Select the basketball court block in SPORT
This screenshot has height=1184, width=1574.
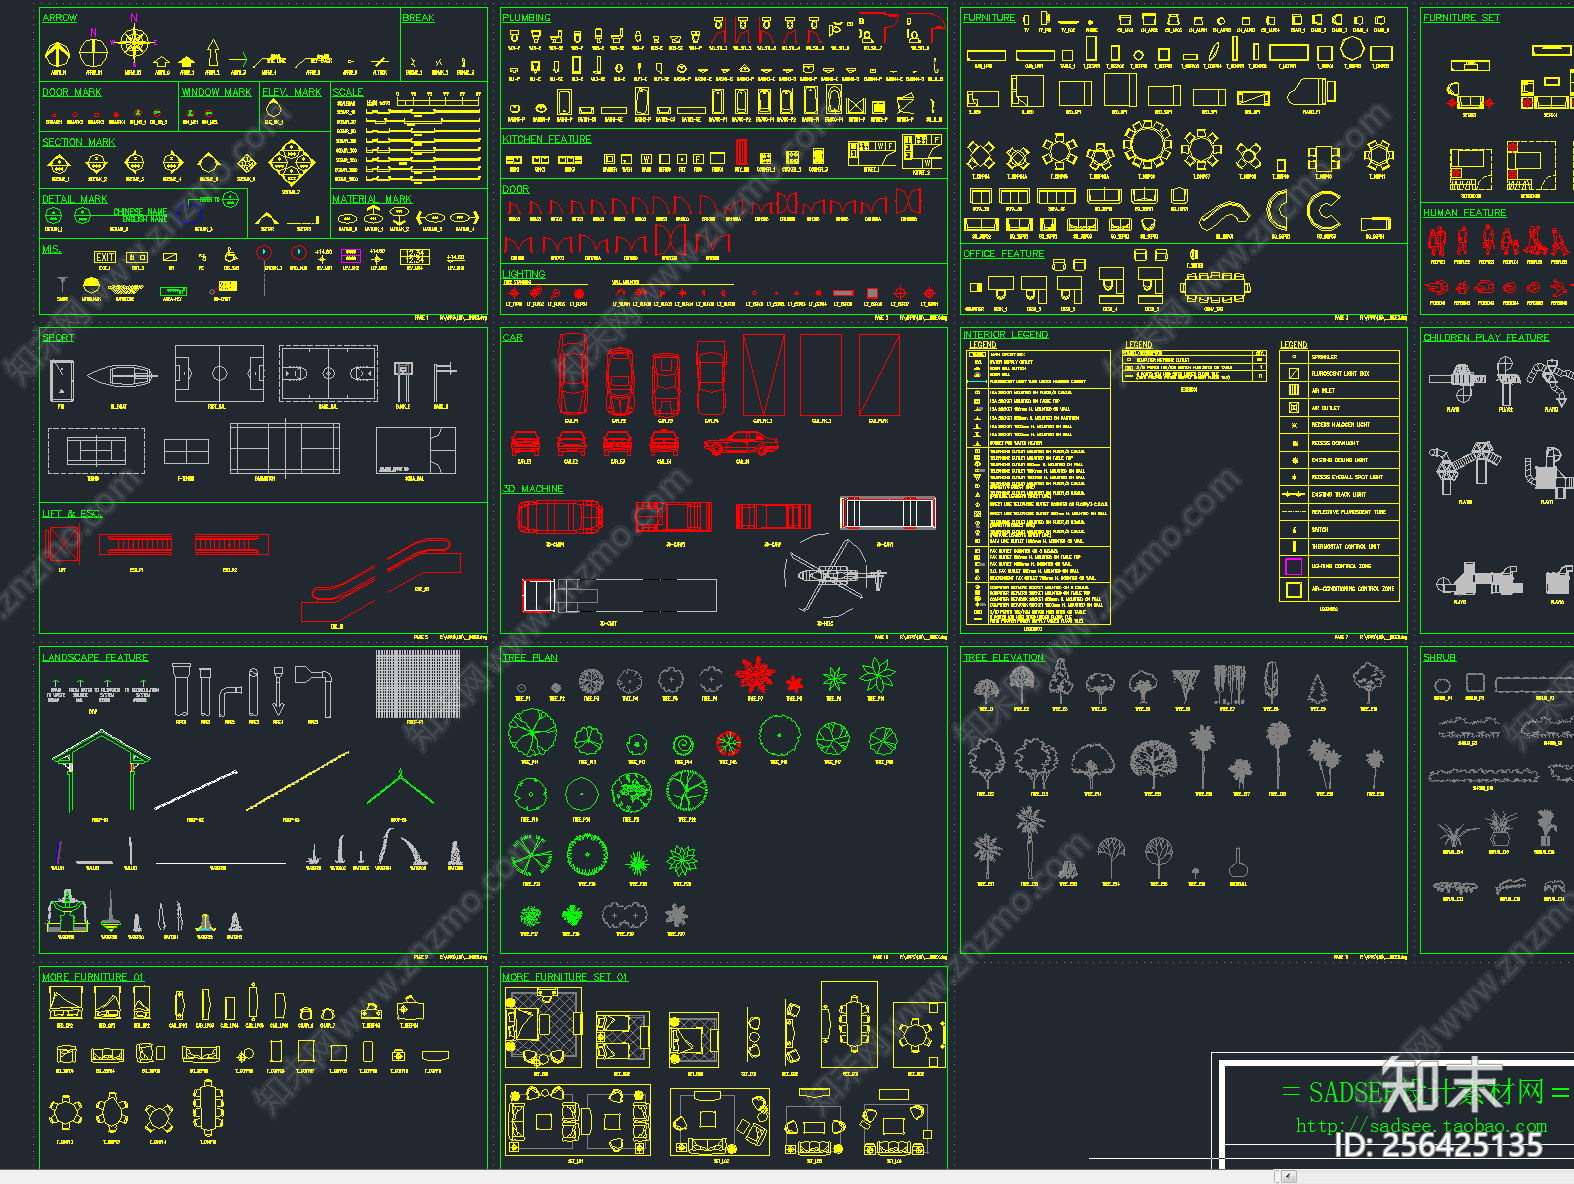click(328, 374)
